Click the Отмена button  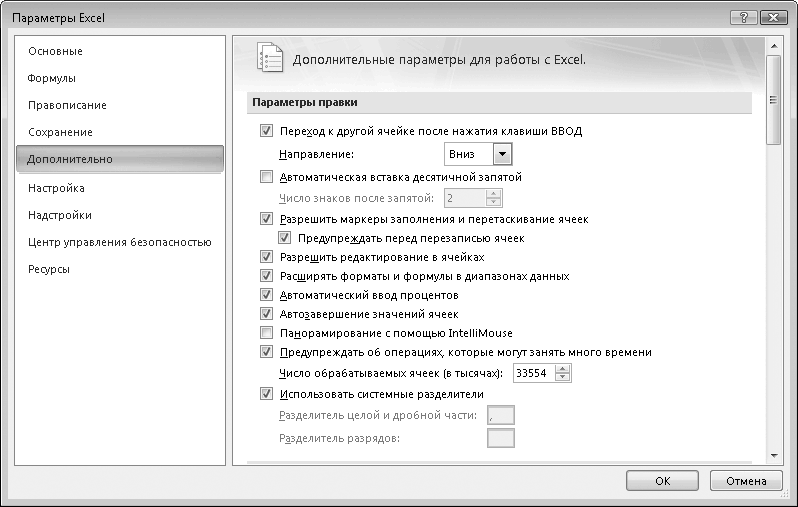pos(746,481)
